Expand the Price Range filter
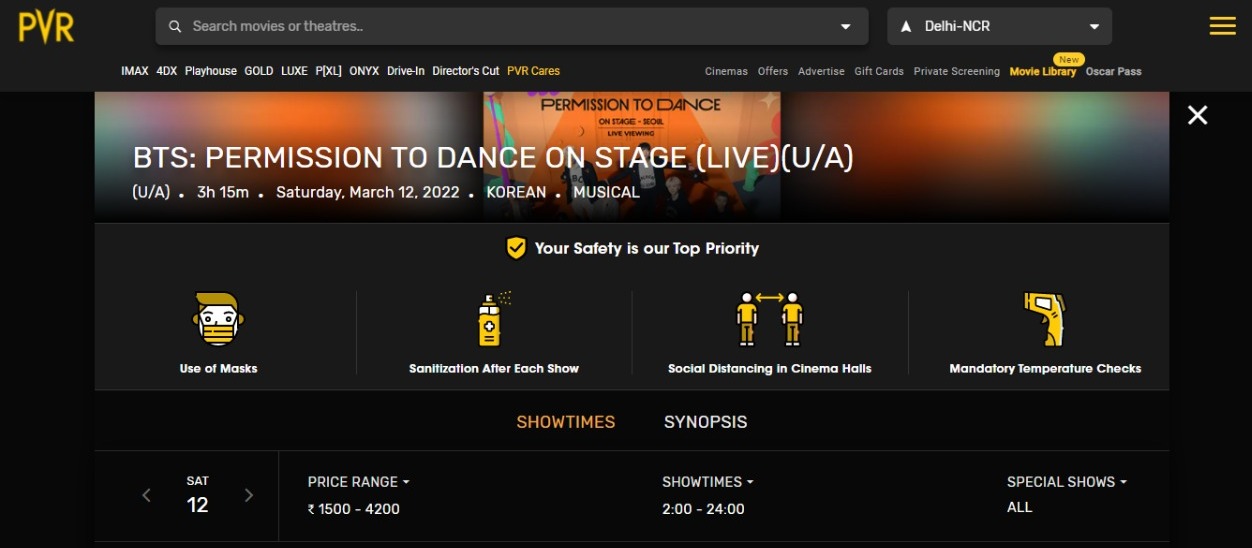 [358, 482]
